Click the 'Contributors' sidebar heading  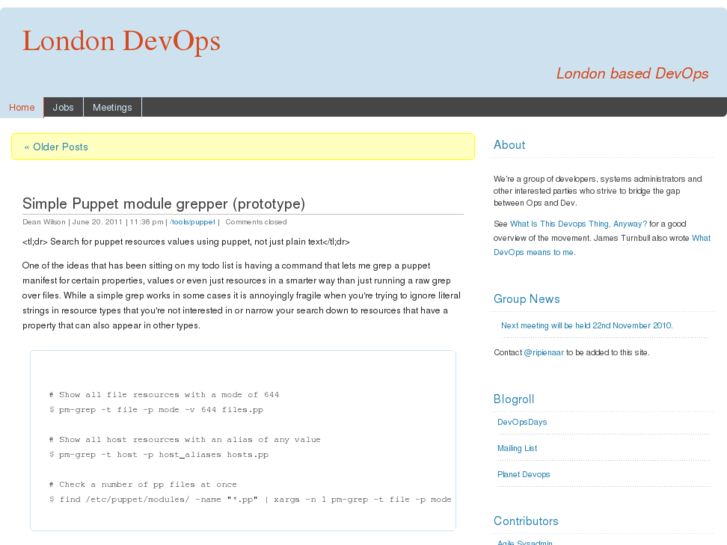(526, 521)
